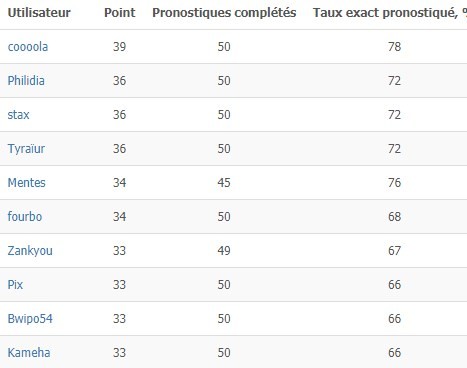The height and width of the screenshot is (368, 467).
Task: Open the Pix user link
Action: 15,285
